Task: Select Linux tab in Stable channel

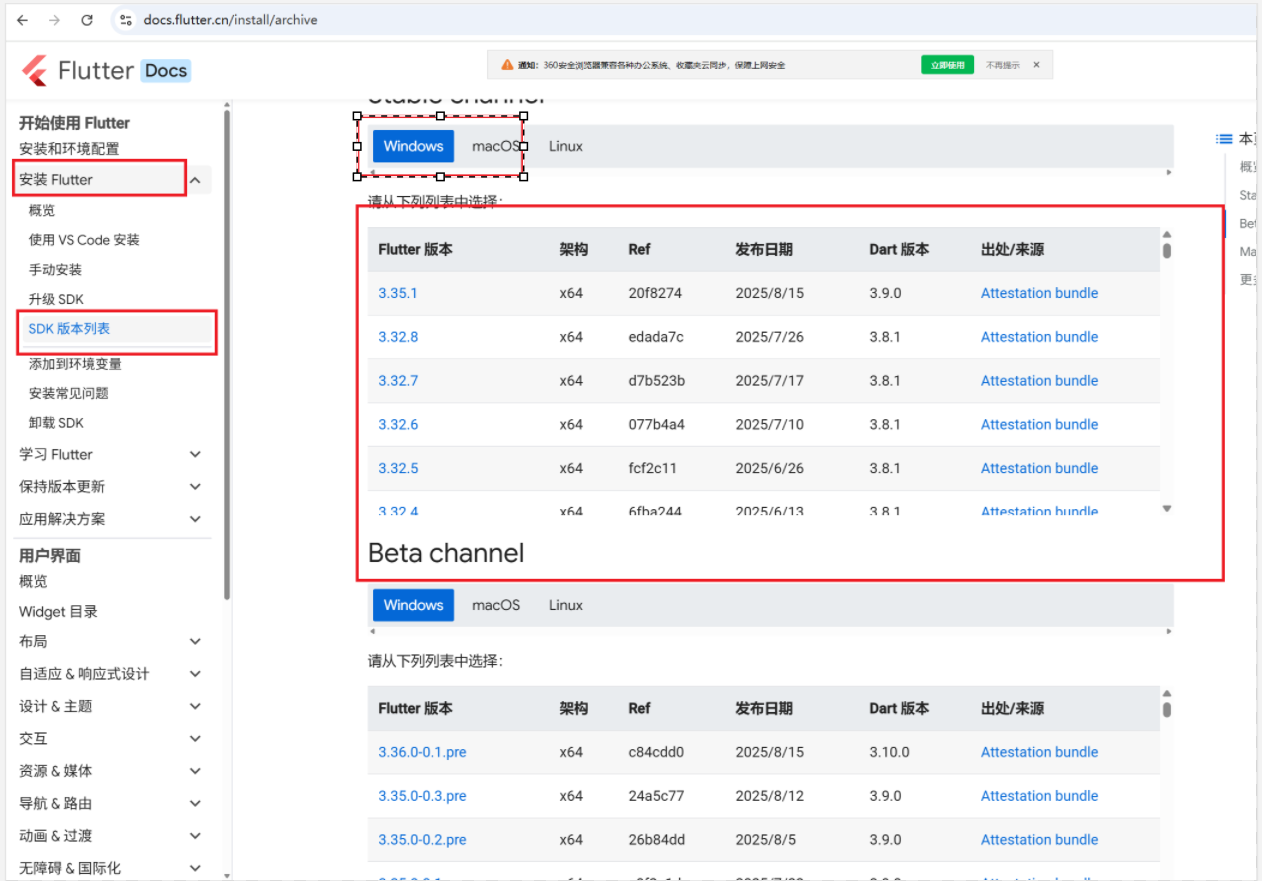Action: pos(565,146)
